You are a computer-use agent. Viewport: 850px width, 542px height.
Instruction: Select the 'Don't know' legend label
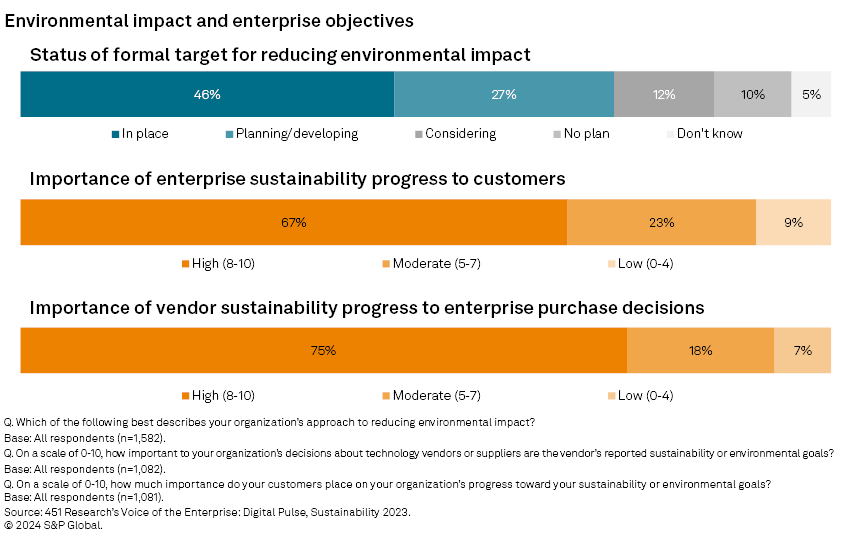pos(709,134)
